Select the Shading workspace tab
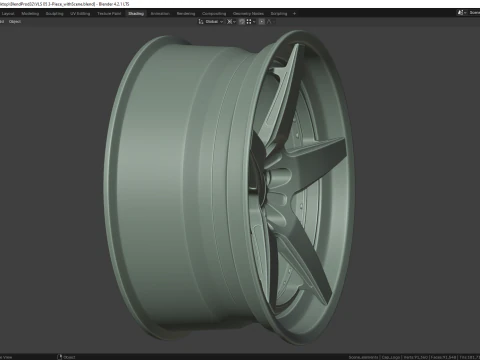 click(136, 14)
